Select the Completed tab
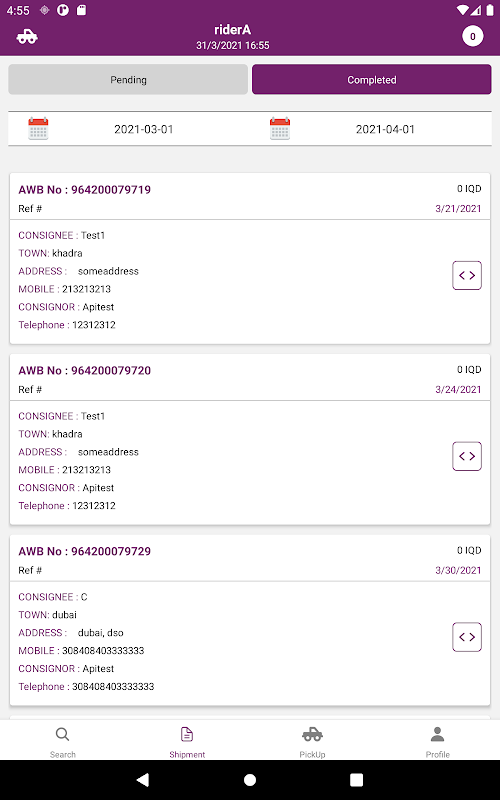The width and height of the screenshot is (500, 800). click(372, 80)
